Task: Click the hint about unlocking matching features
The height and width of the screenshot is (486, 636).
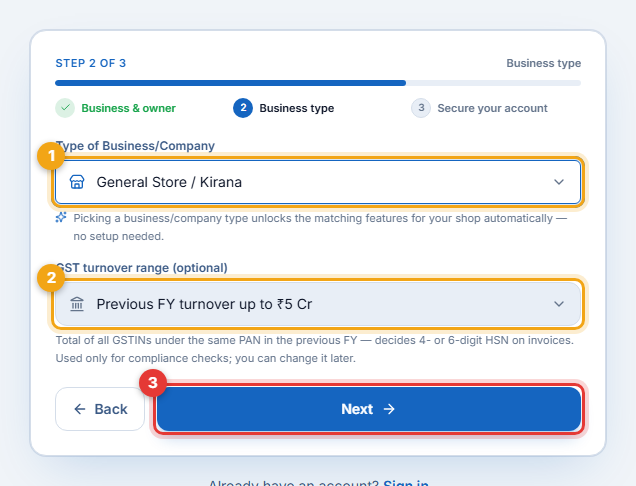Action: [320, 227]
